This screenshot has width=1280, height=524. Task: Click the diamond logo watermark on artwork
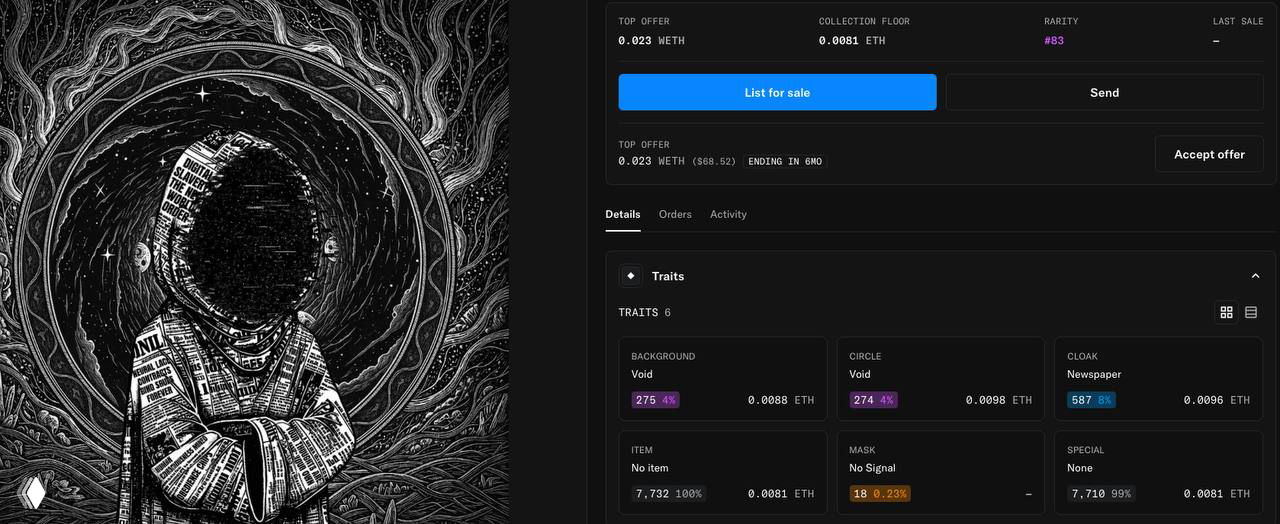point(33,492)
